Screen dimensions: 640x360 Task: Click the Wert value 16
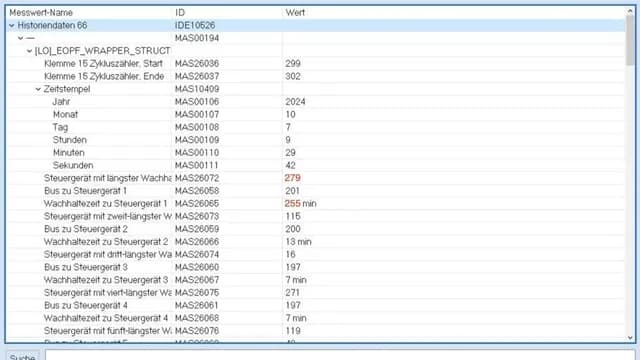[290, 255]
